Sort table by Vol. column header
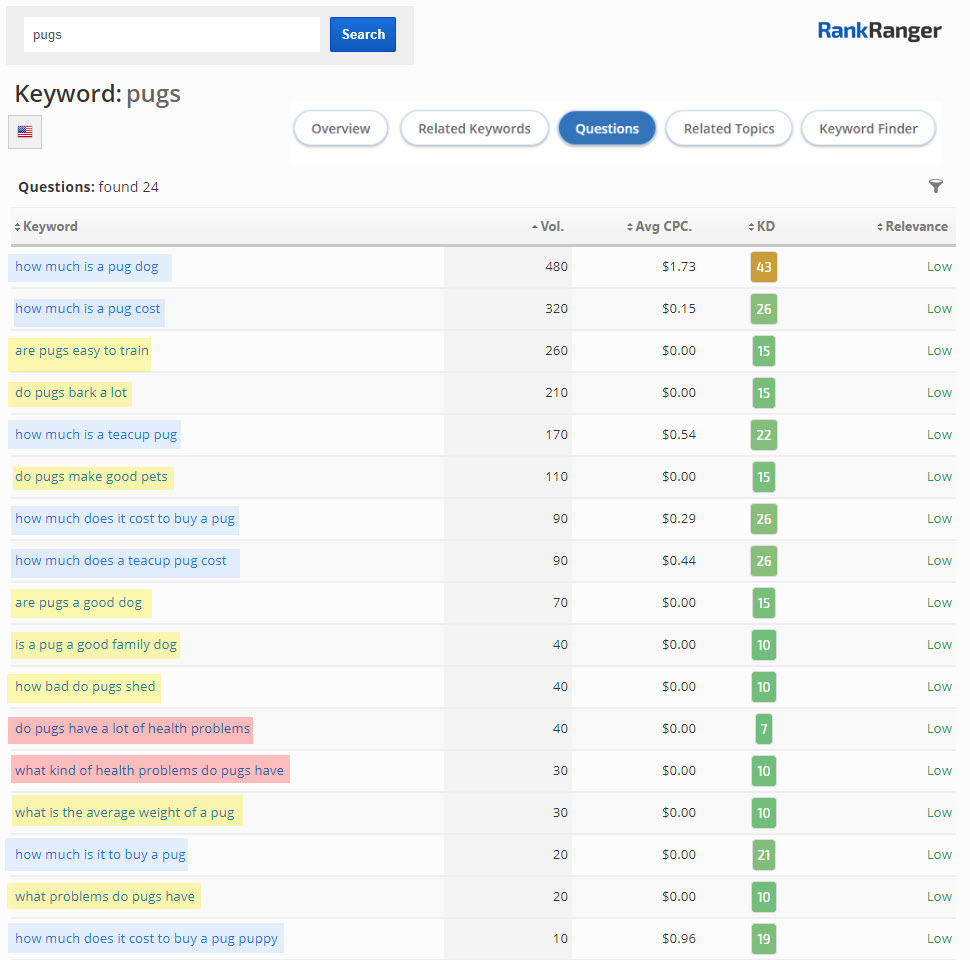 click(x=552, y=227)
